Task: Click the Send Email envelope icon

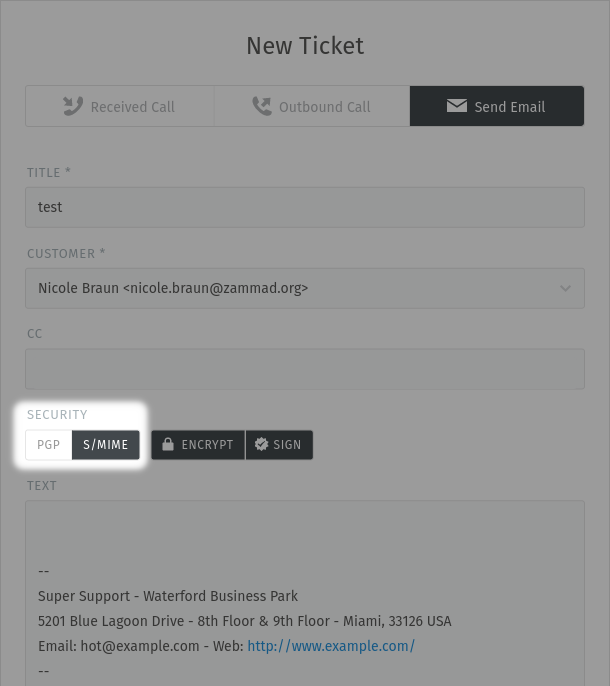Action: [457, 106]
